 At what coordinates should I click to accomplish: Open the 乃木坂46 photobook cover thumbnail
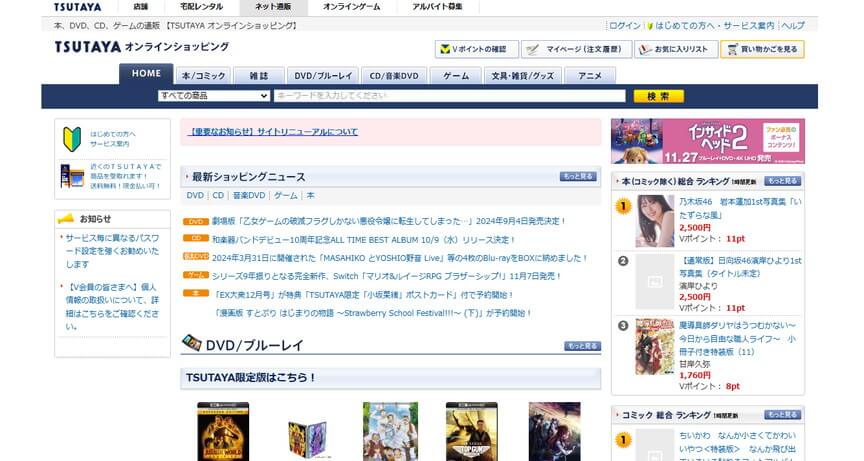coord(655,221)
